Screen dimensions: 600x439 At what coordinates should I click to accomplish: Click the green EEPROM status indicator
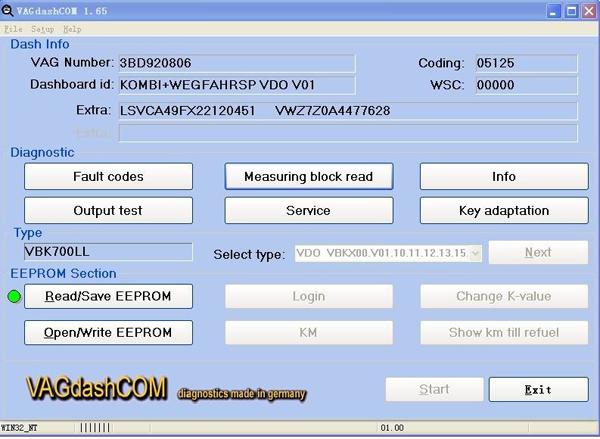(14, 296)
